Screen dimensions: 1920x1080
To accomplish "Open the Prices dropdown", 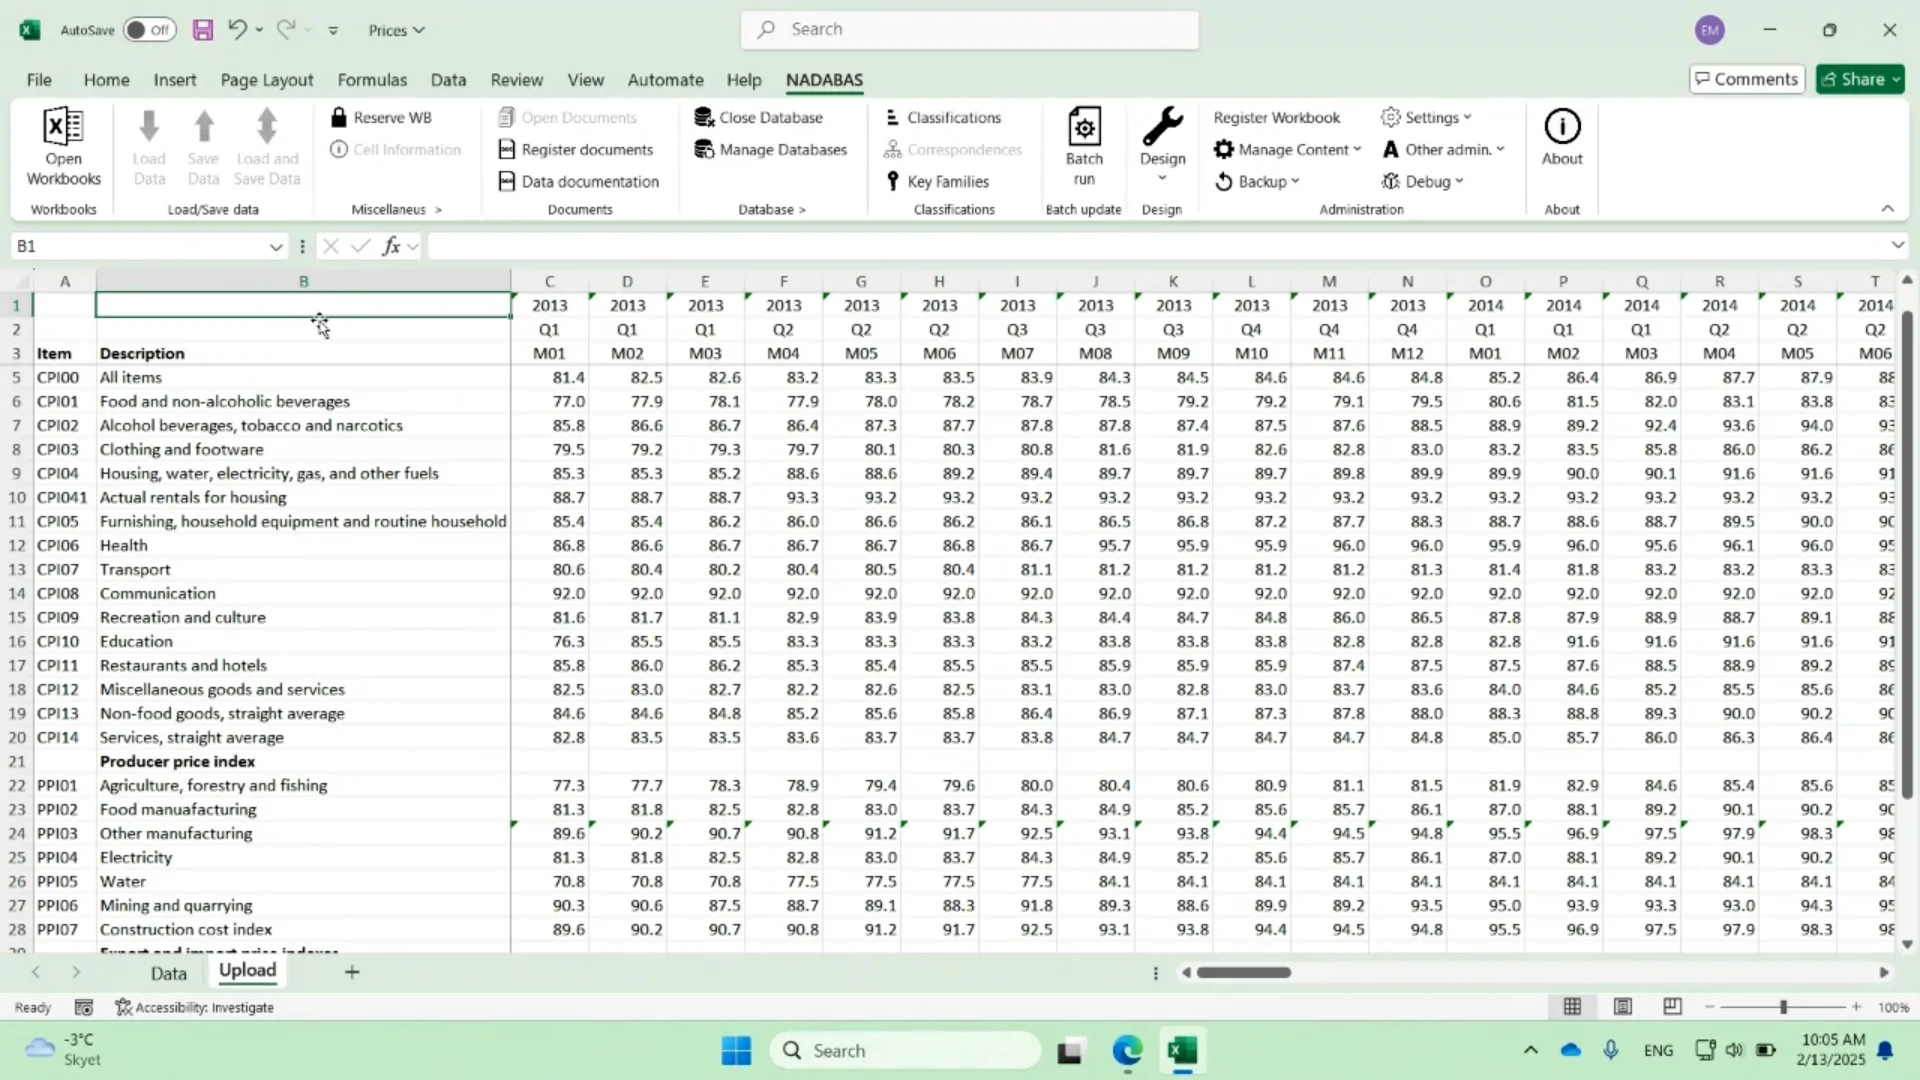I will coord(396,30).
